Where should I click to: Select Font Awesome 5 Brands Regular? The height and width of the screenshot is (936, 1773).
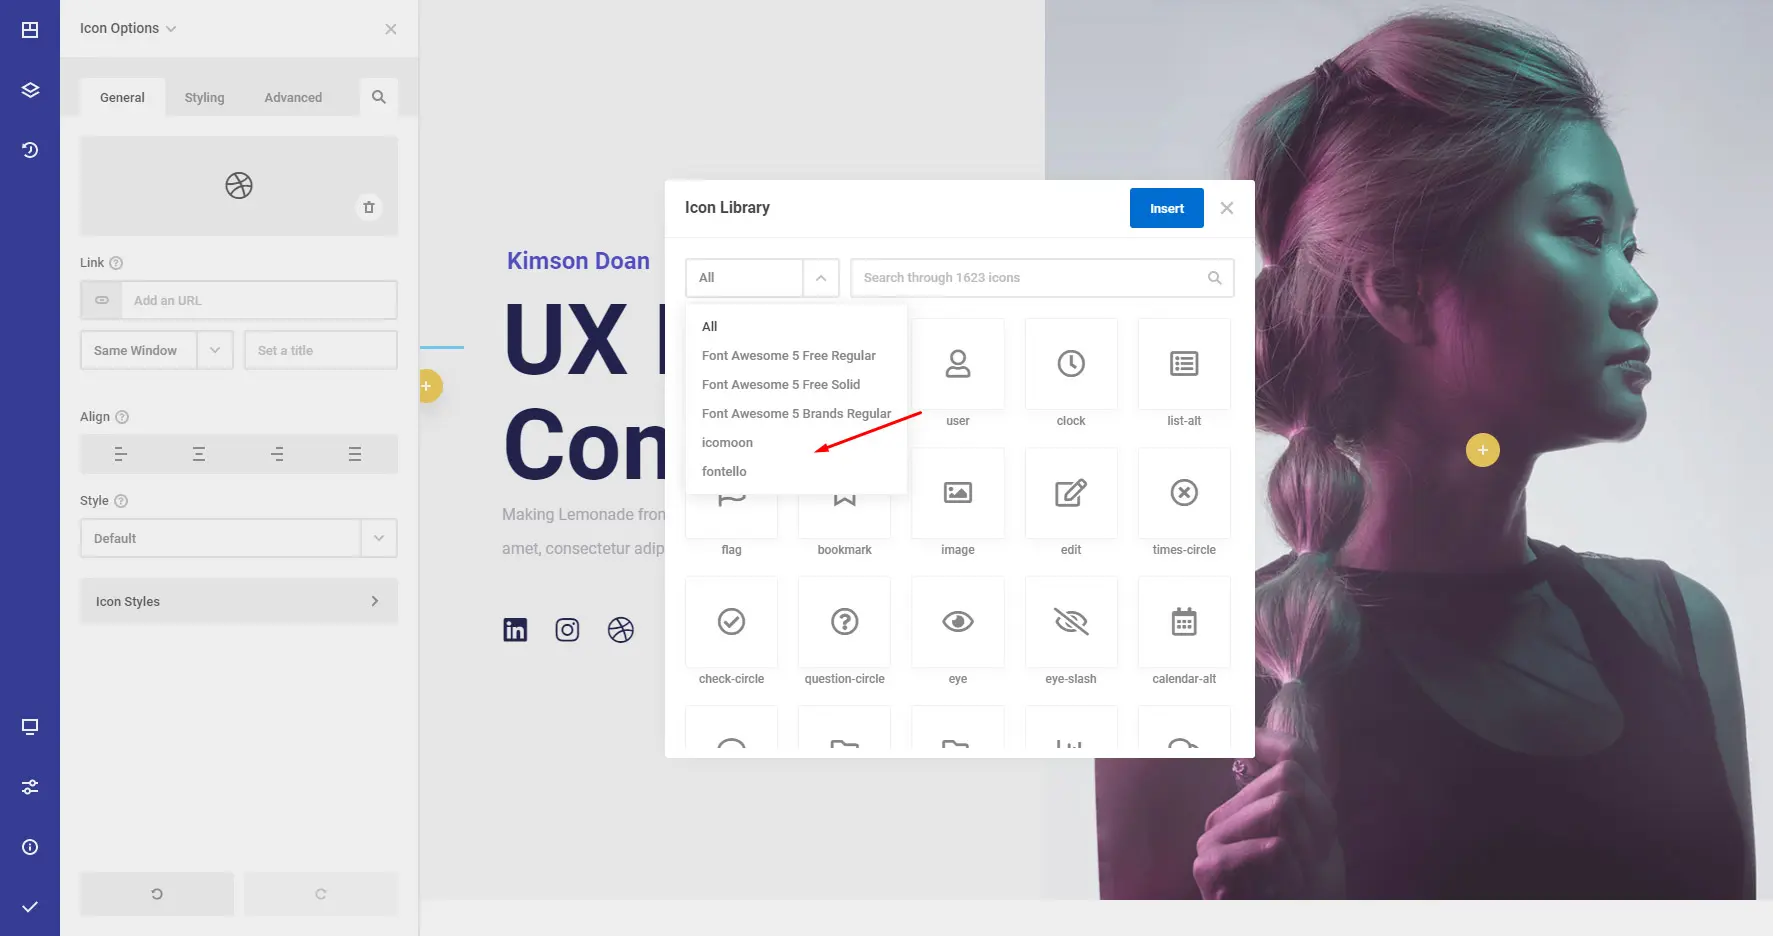click(796, 413)
